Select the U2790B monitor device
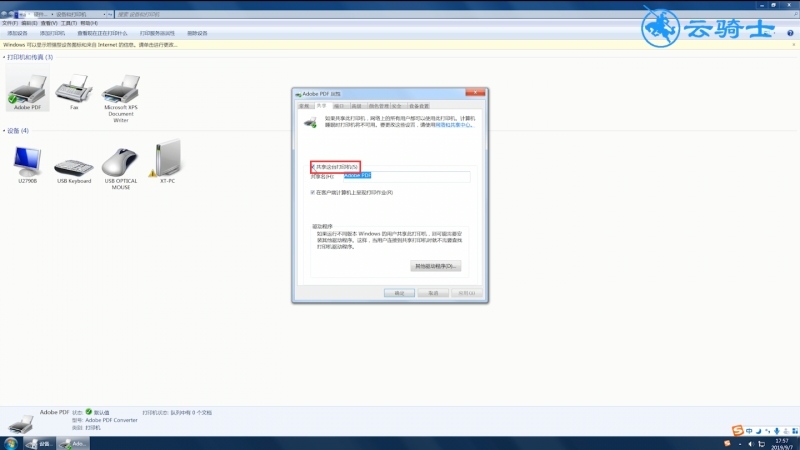The height and width of the screenshot is (450, 800). [27, 163]
